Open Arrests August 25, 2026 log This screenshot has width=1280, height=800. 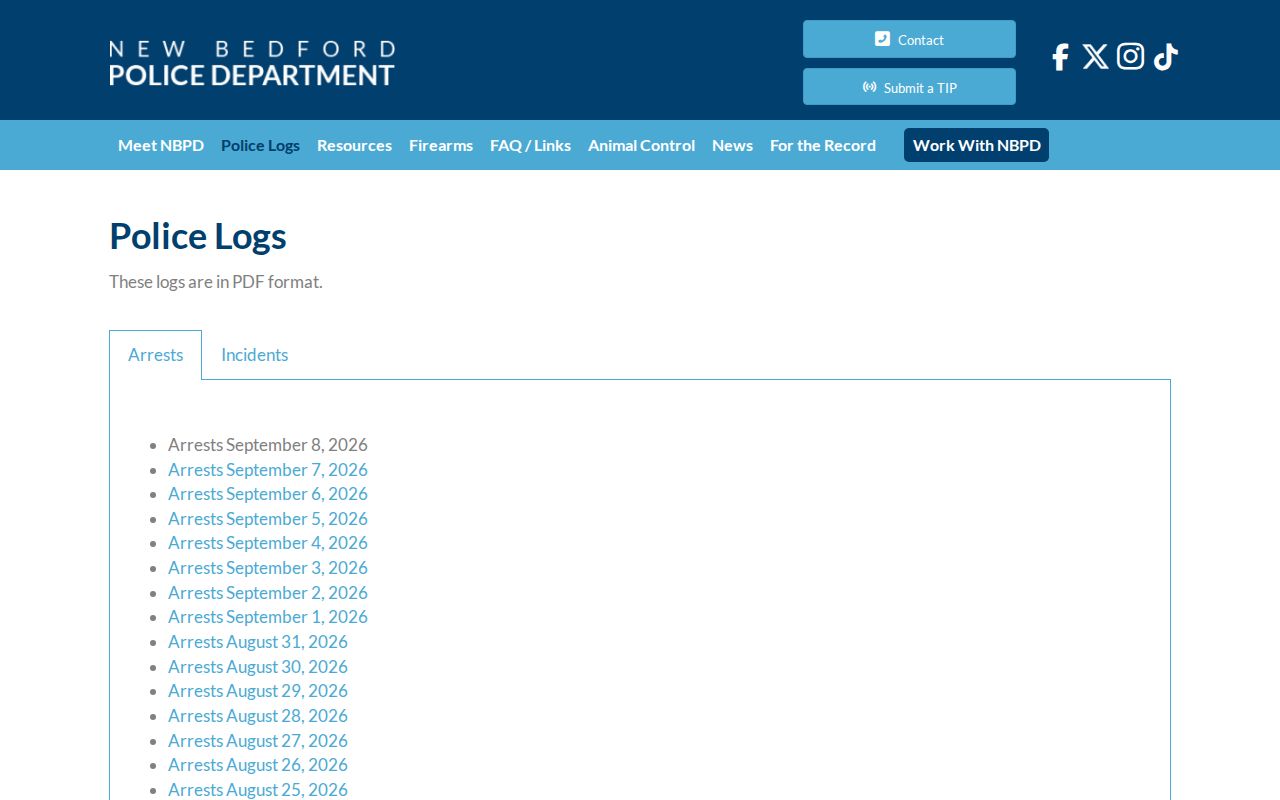click(258, 790)
